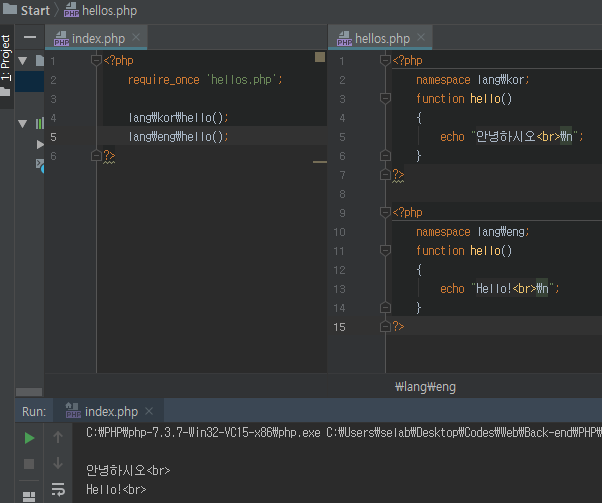Close the index.php Run tab
Viewport: 602px width, 503px height.
click(x=149, y=411)
